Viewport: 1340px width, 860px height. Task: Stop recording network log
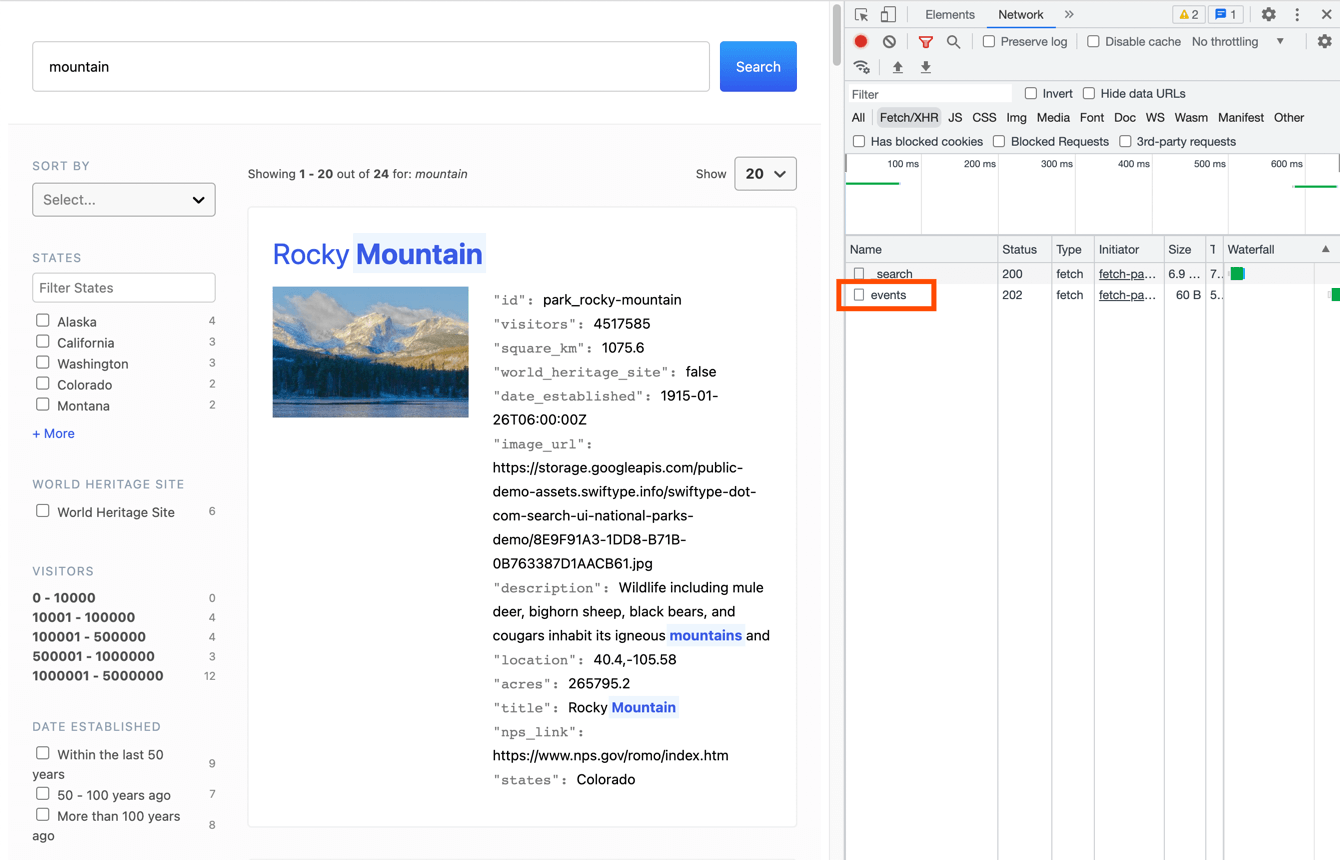click(x=861, y=42)
